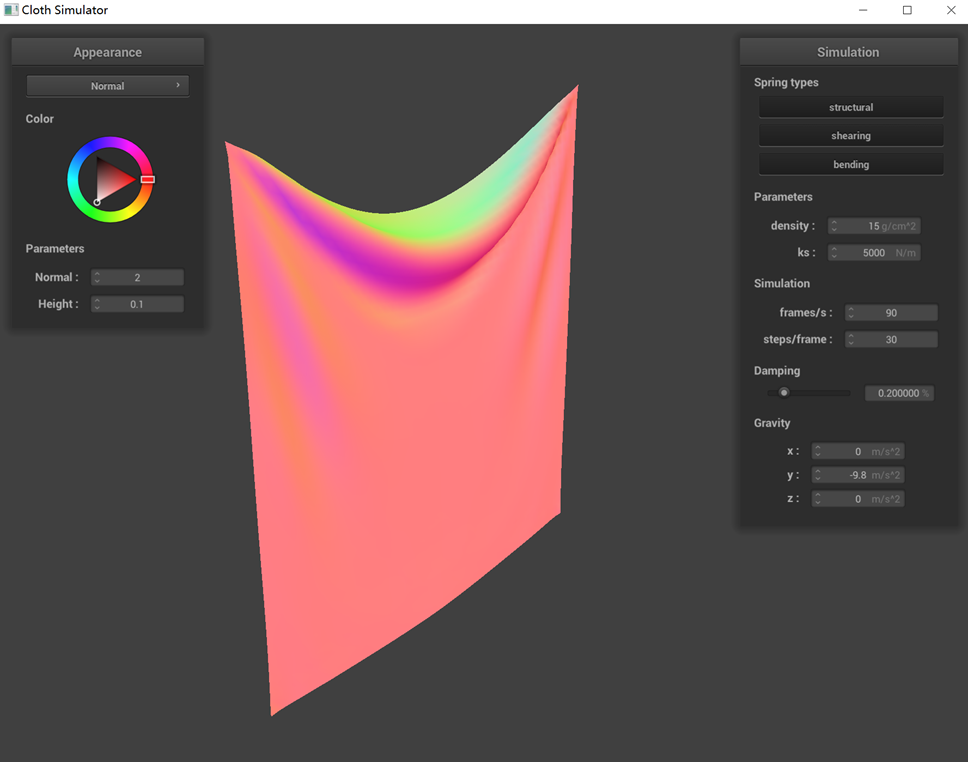Click the steps/frame stepper arrows
This screenshot has width=968, height=762.
coord(851,340)
